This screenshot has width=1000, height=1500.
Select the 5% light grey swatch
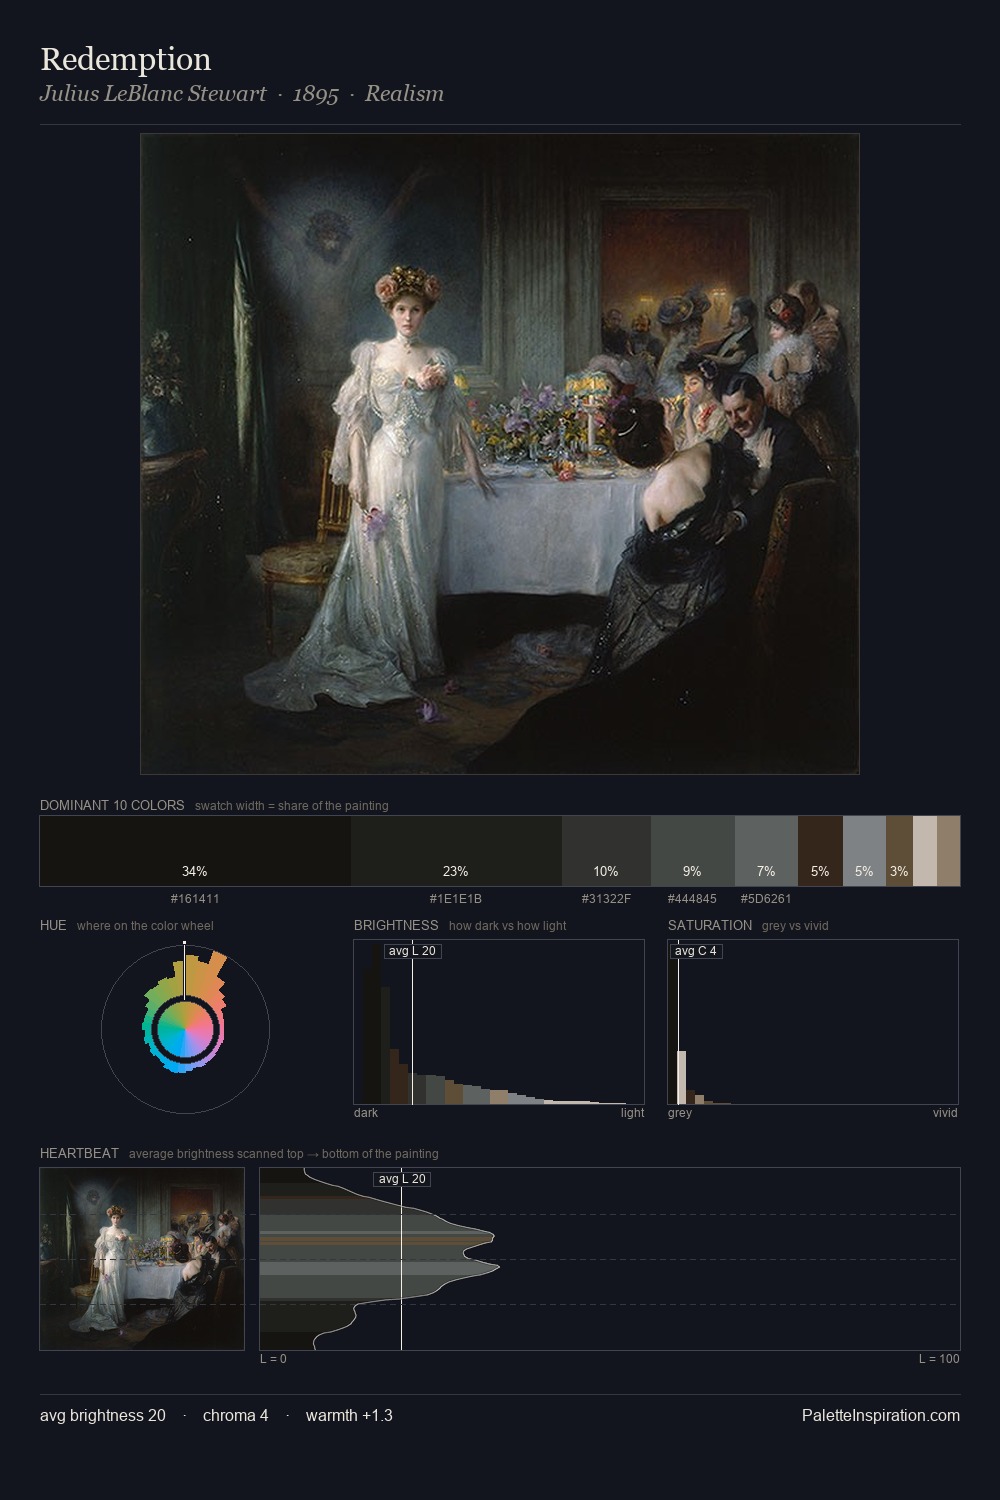tap(864, 851)
